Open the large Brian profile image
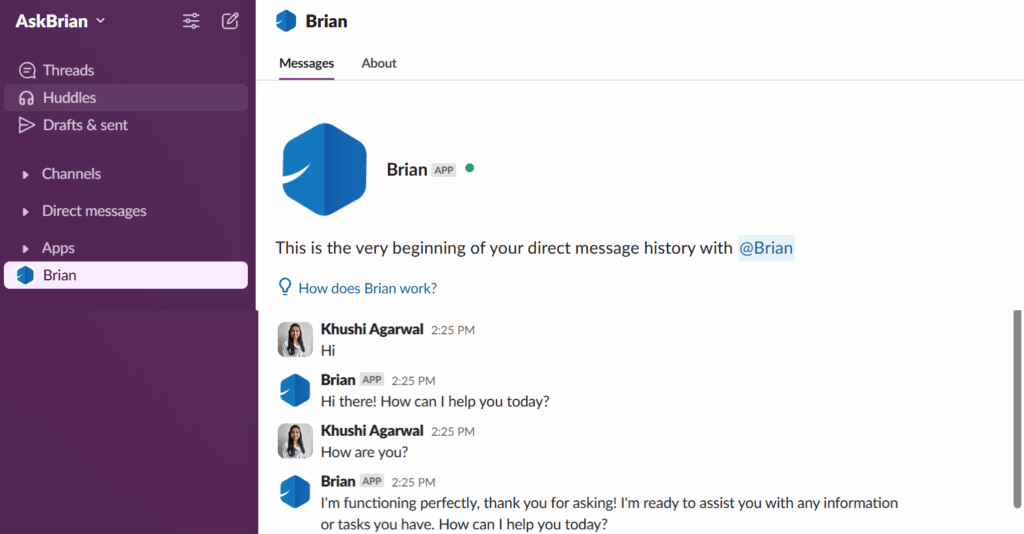The width and height of the screenshot is (1024, 534). click(324, 169)
